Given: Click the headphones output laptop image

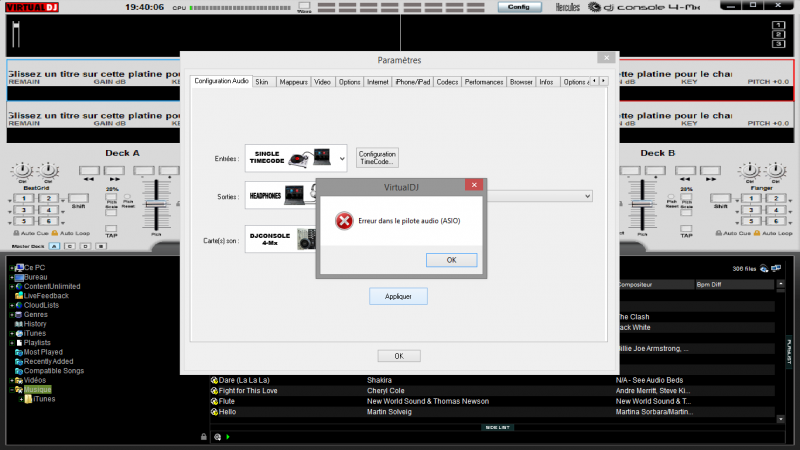Looking at the screenshot, I should click(294, 195).
